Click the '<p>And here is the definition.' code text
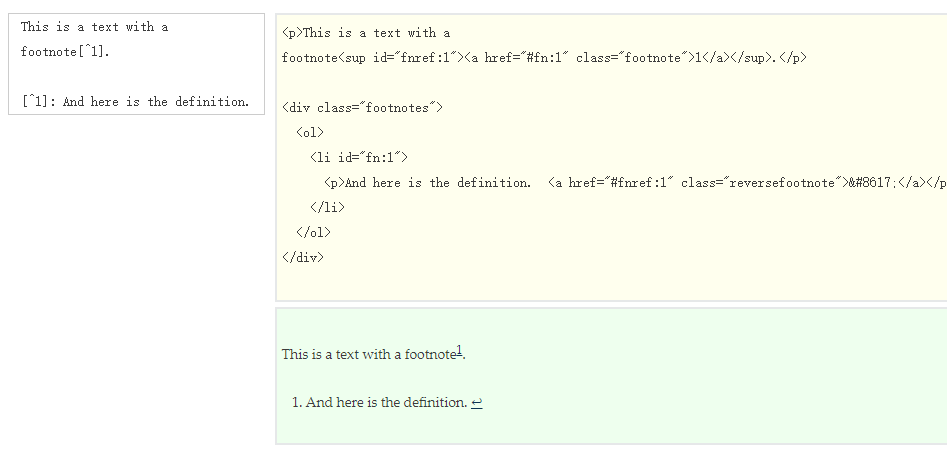The width and height of the screenshot is (947, 454). 427,183
